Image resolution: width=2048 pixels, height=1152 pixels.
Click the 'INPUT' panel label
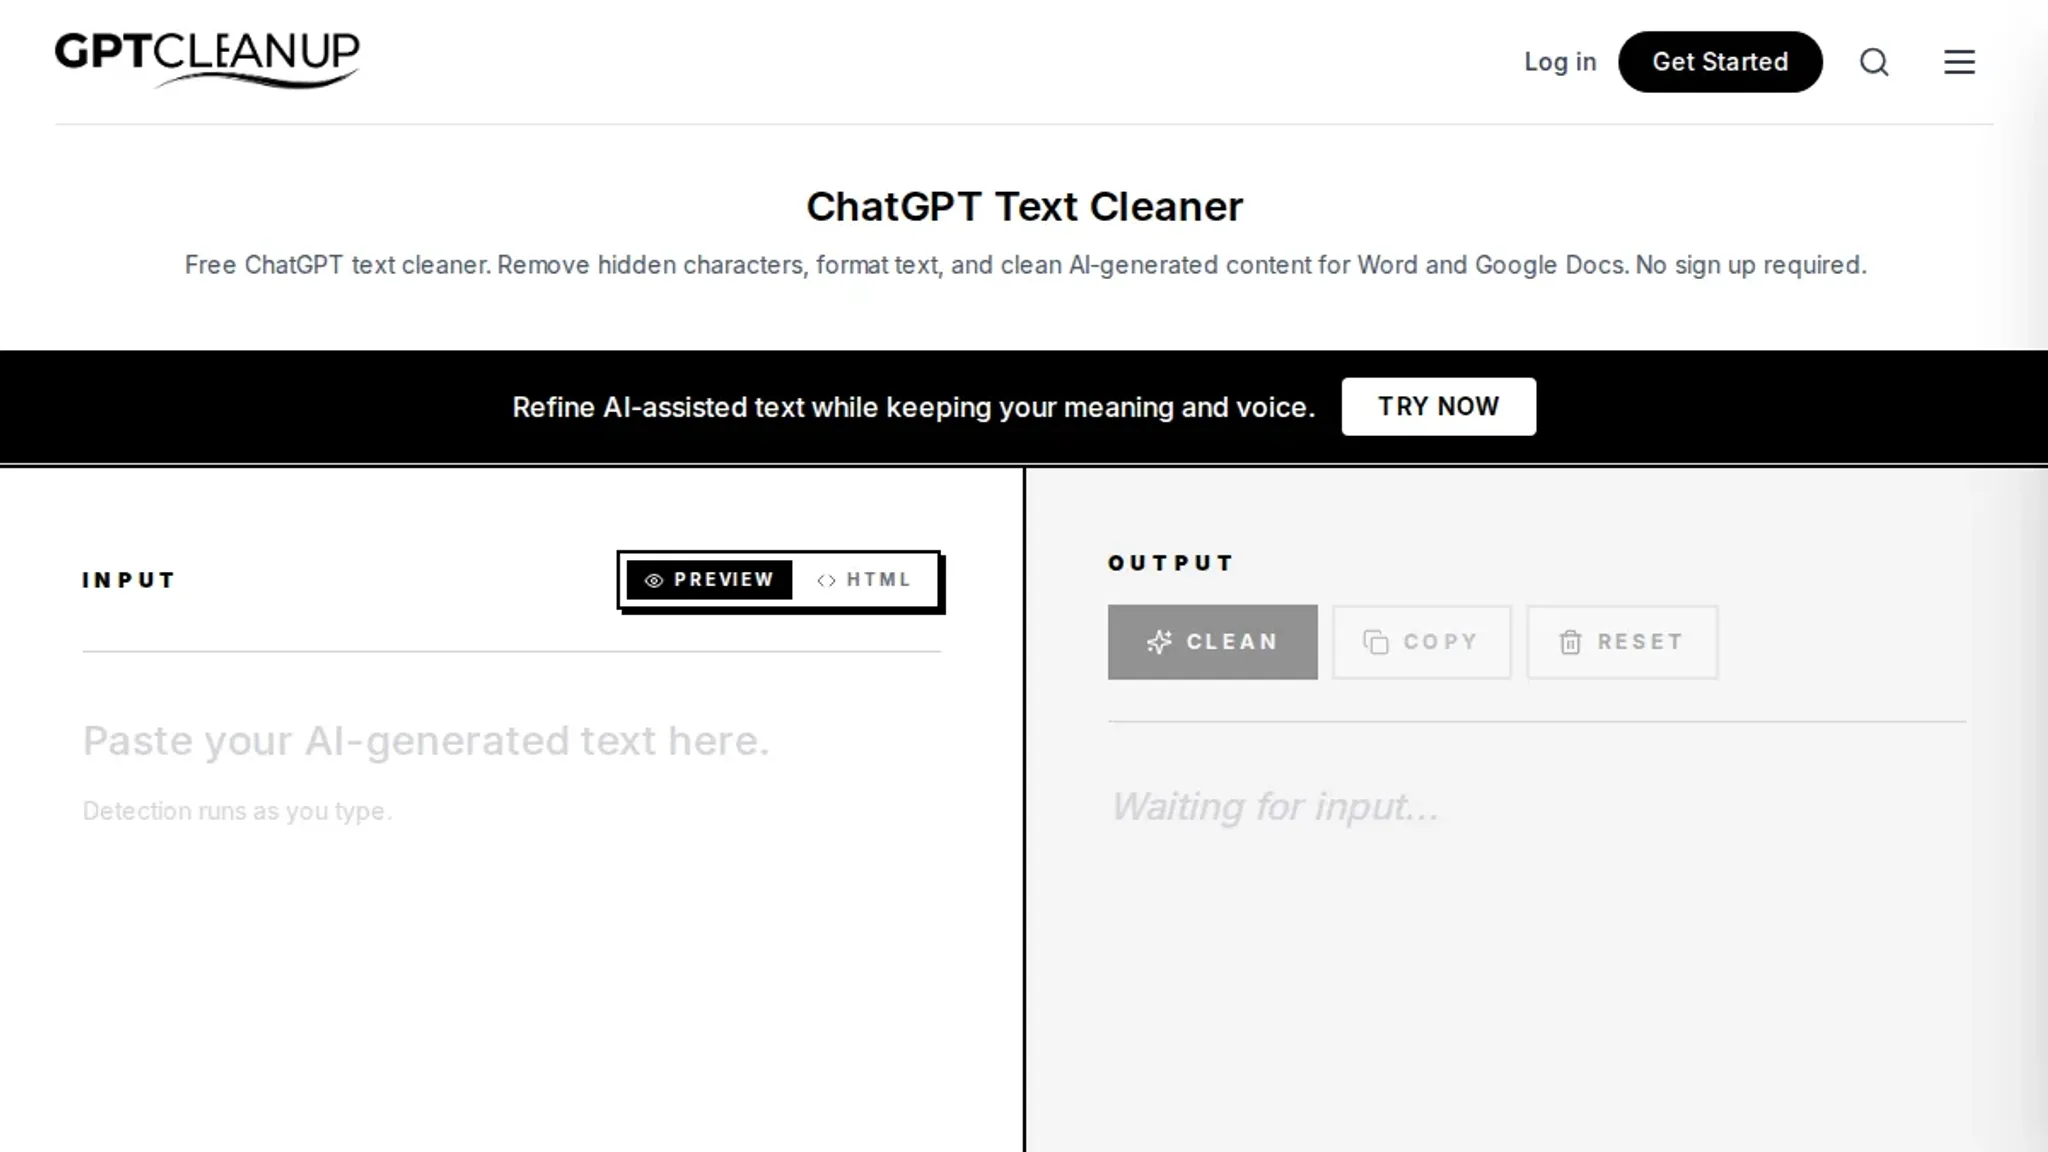(129, 580)
